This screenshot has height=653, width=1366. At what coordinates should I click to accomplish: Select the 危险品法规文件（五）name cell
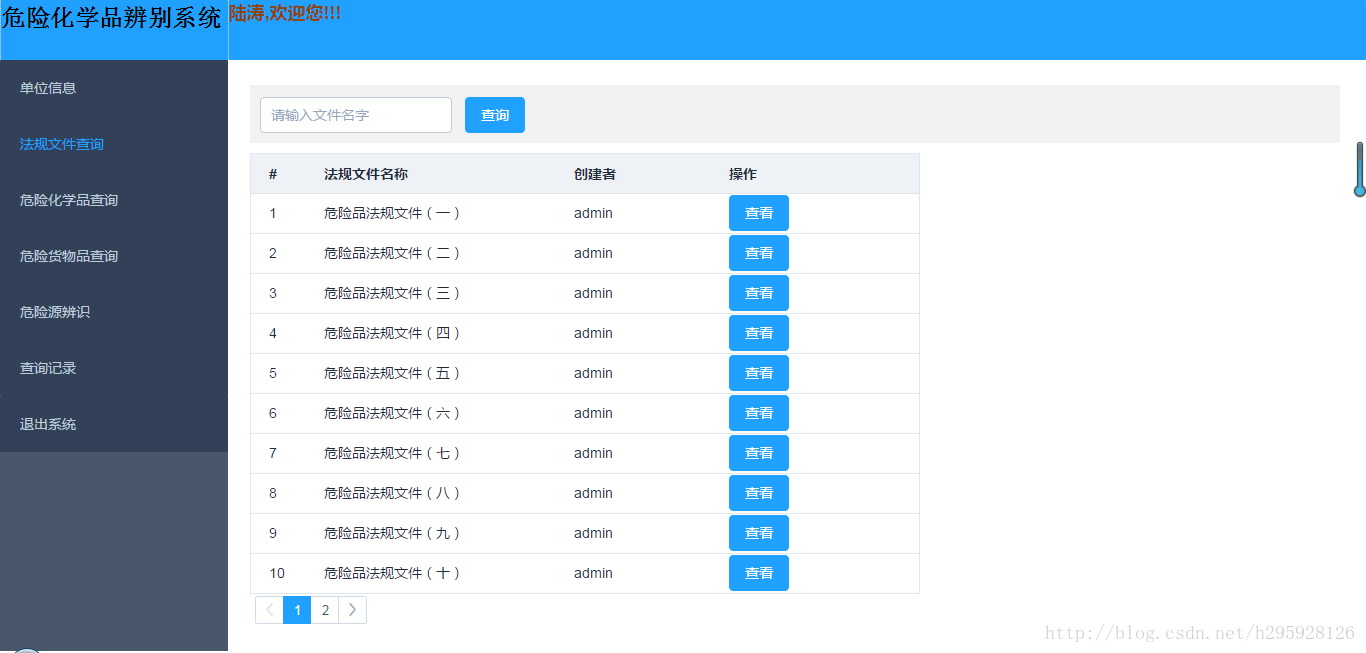coord(393,373)
